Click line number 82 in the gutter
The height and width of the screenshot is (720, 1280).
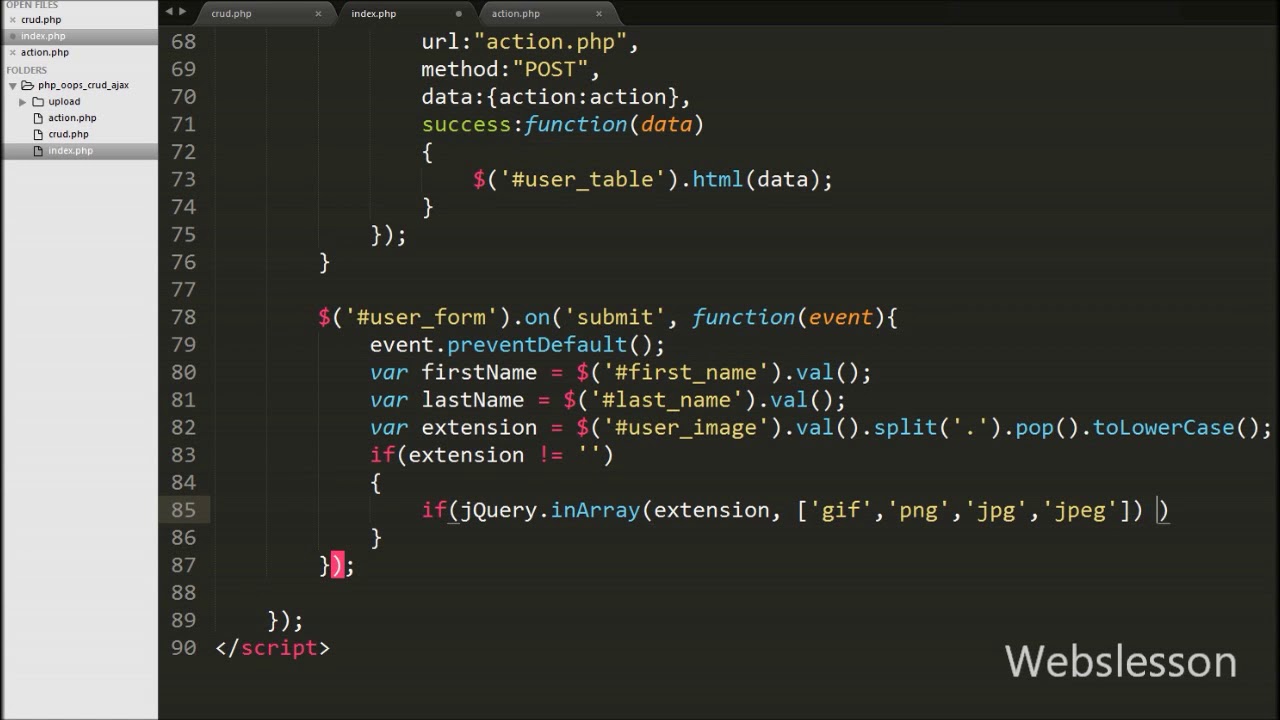(x=183, y=428)
